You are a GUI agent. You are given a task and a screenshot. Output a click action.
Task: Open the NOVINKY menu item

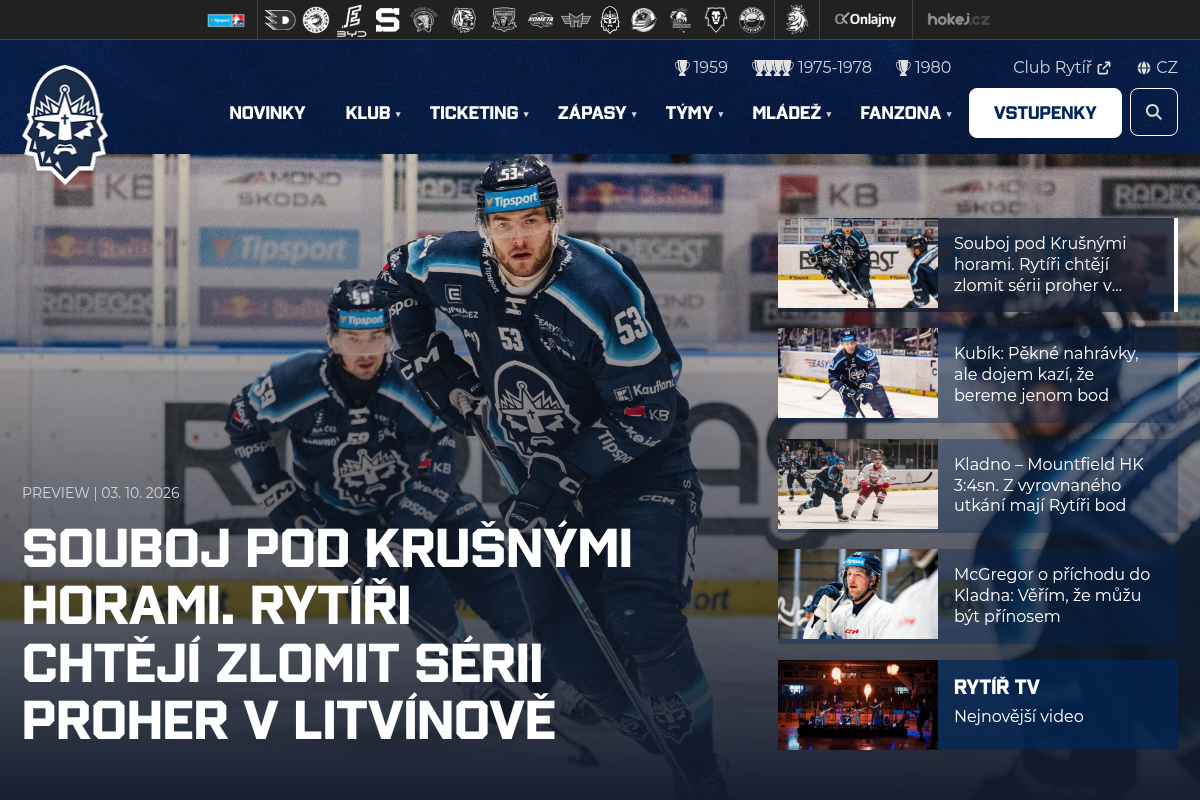267,113
